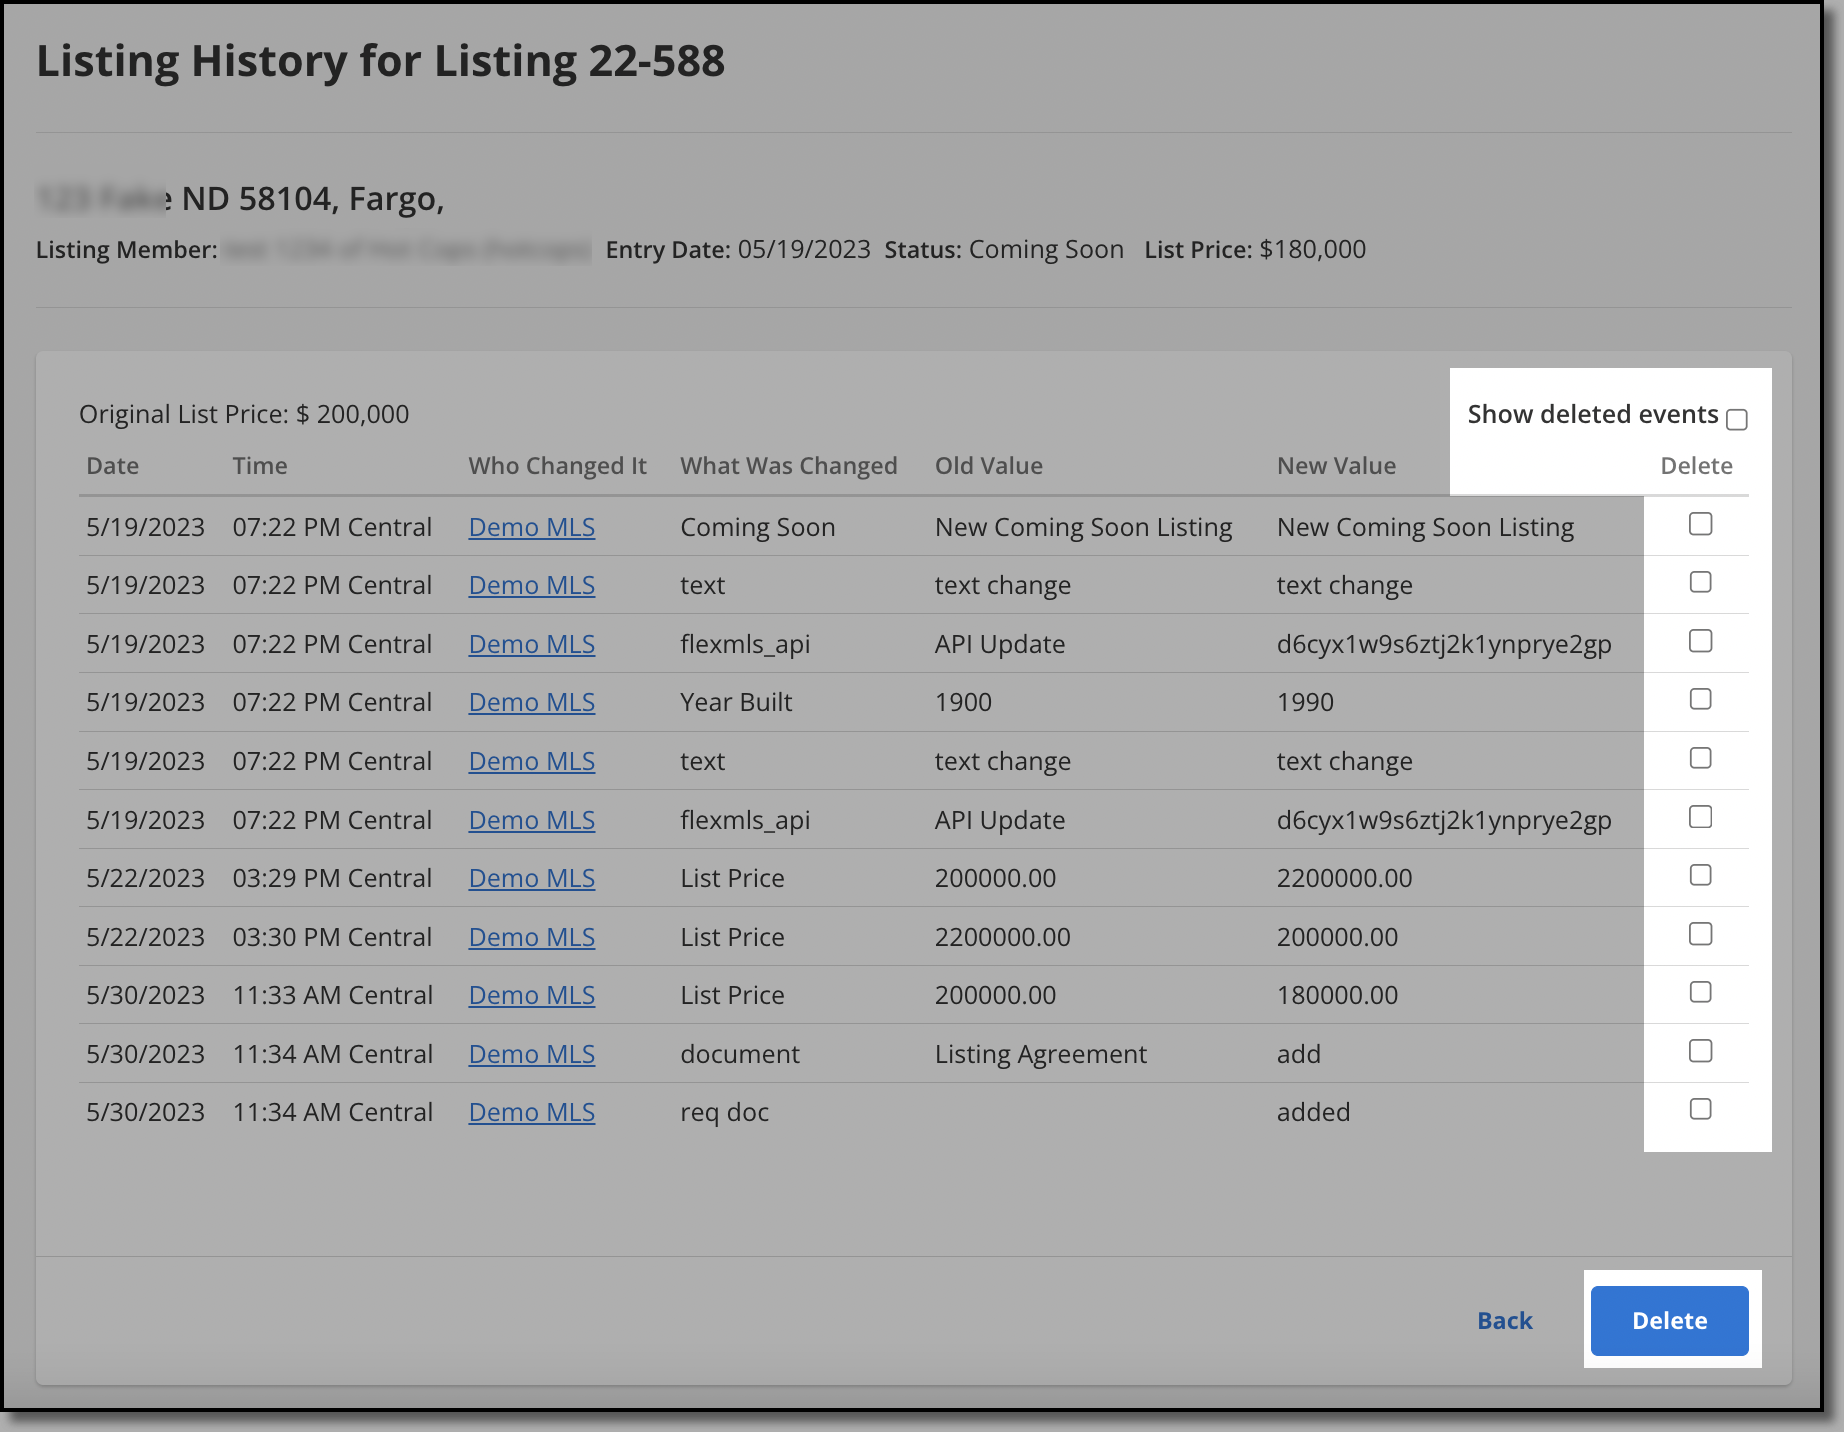Open Demo MLS link for 11:33 AM row

[532, 995]
